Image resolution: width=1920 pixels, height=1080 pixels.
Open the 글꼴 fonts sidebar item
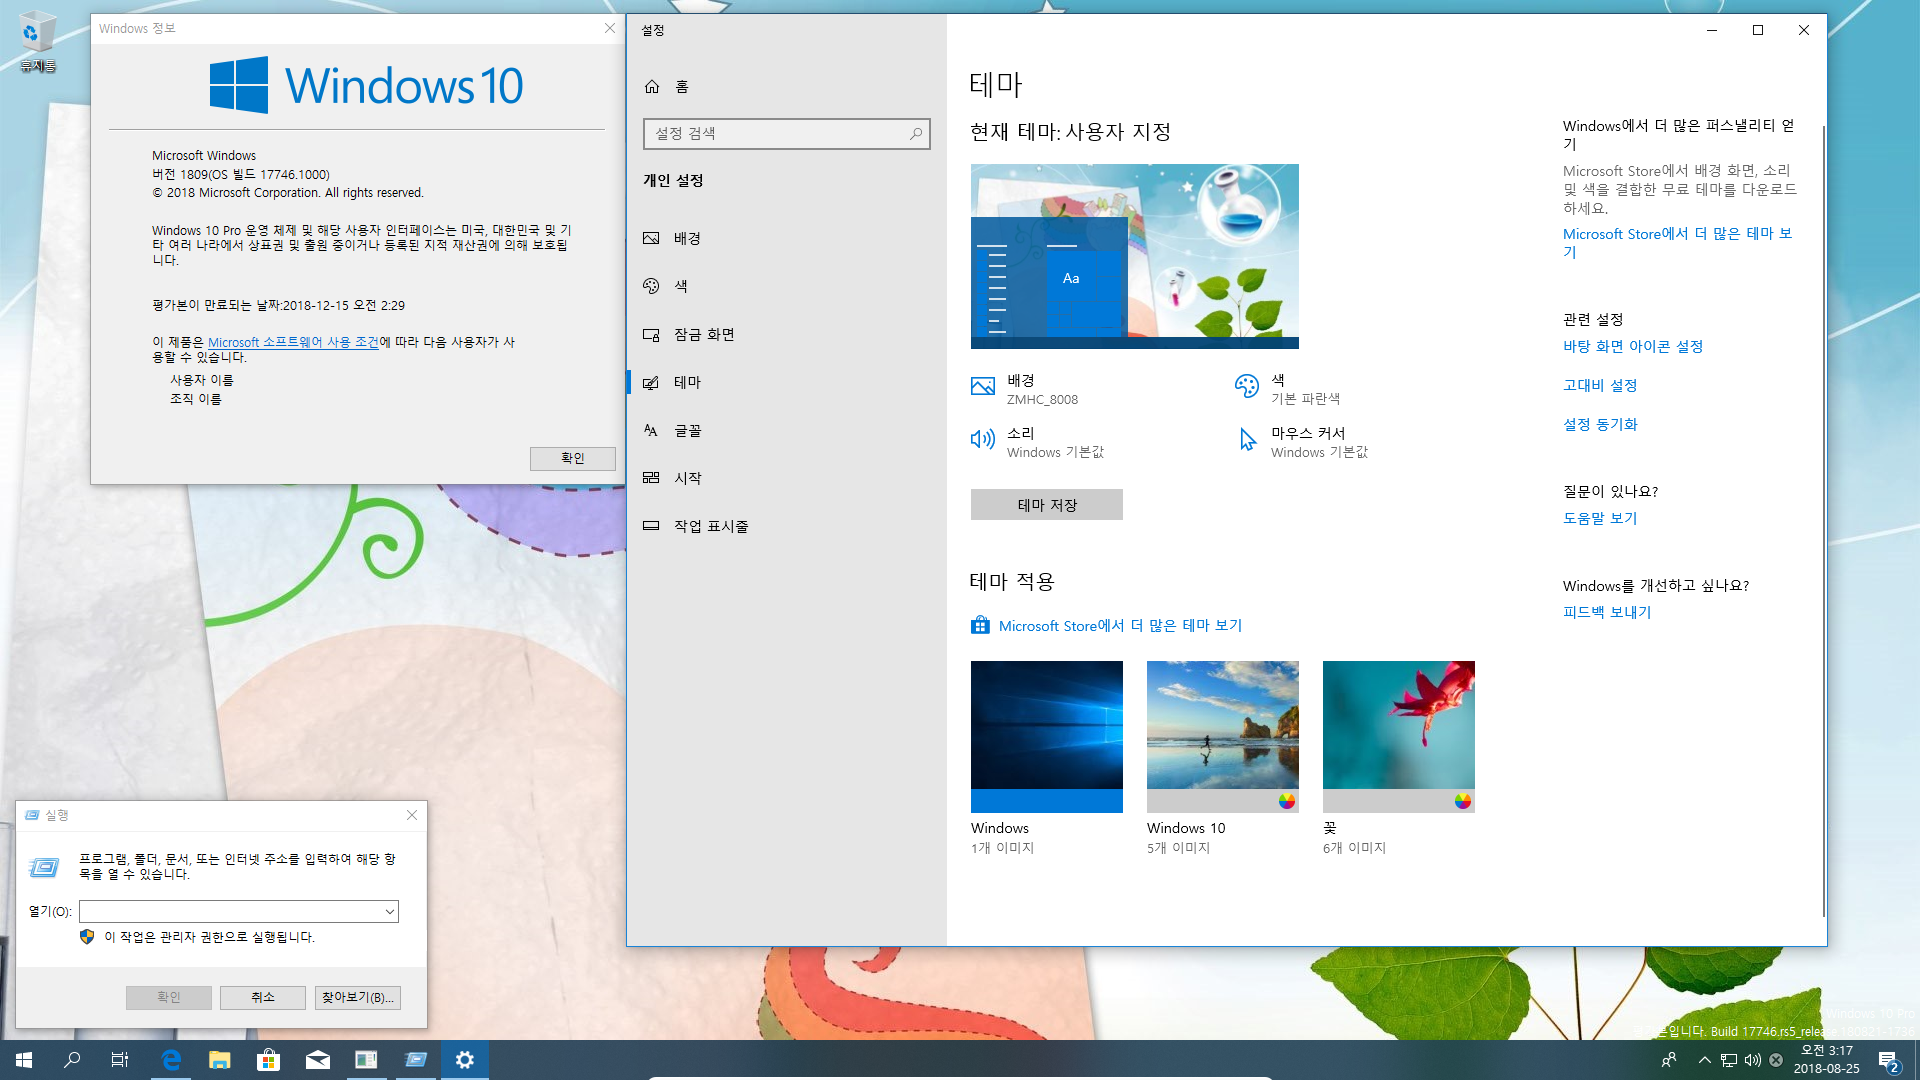786,430
